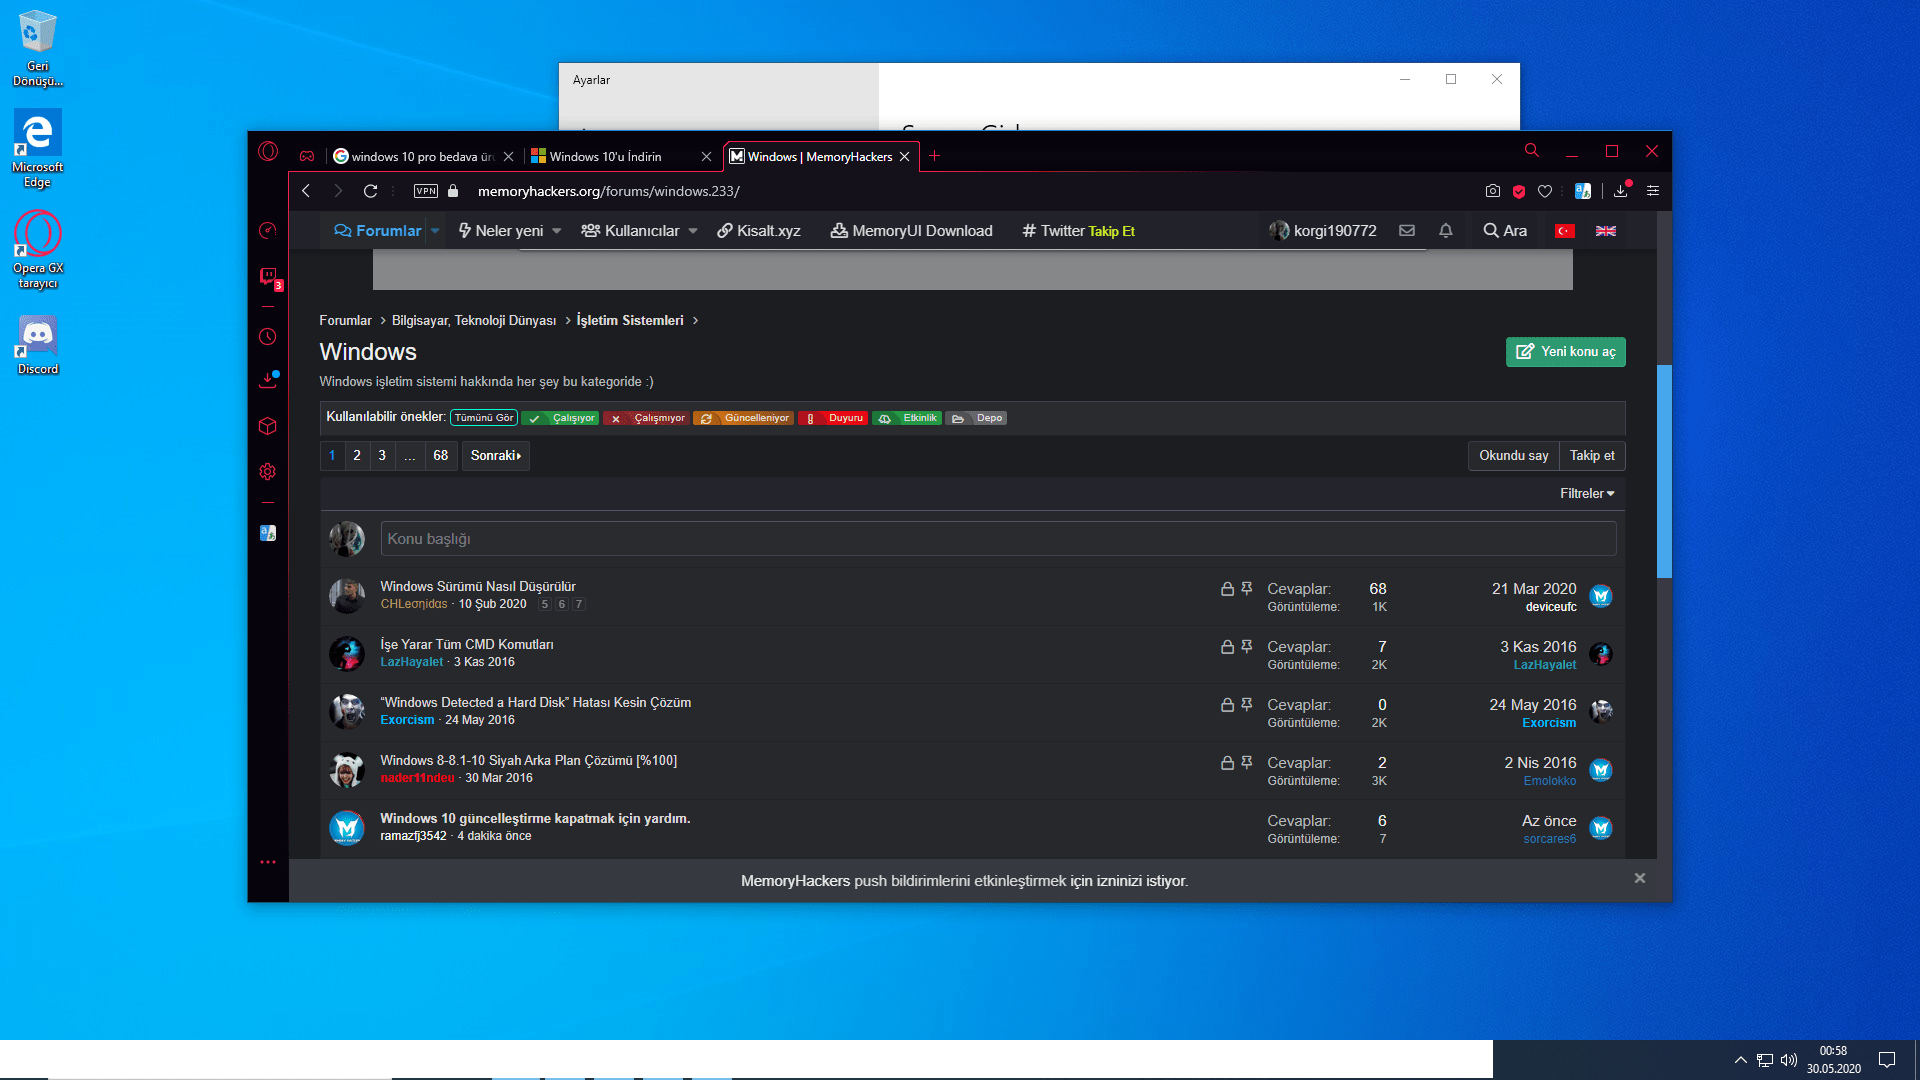Image resolution: width=1920 pixels, height=1080 pixels.
Task: Click the 'Okundu say' button
Action: pos(1513,456)
